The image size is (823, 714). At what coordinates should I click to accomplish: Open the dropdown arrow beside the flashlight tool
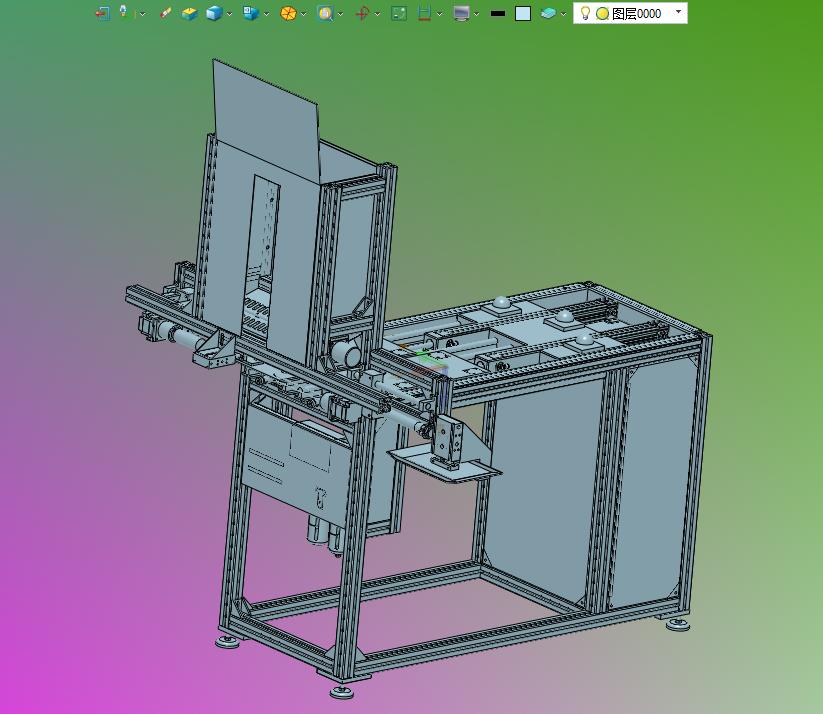[142, 14]
